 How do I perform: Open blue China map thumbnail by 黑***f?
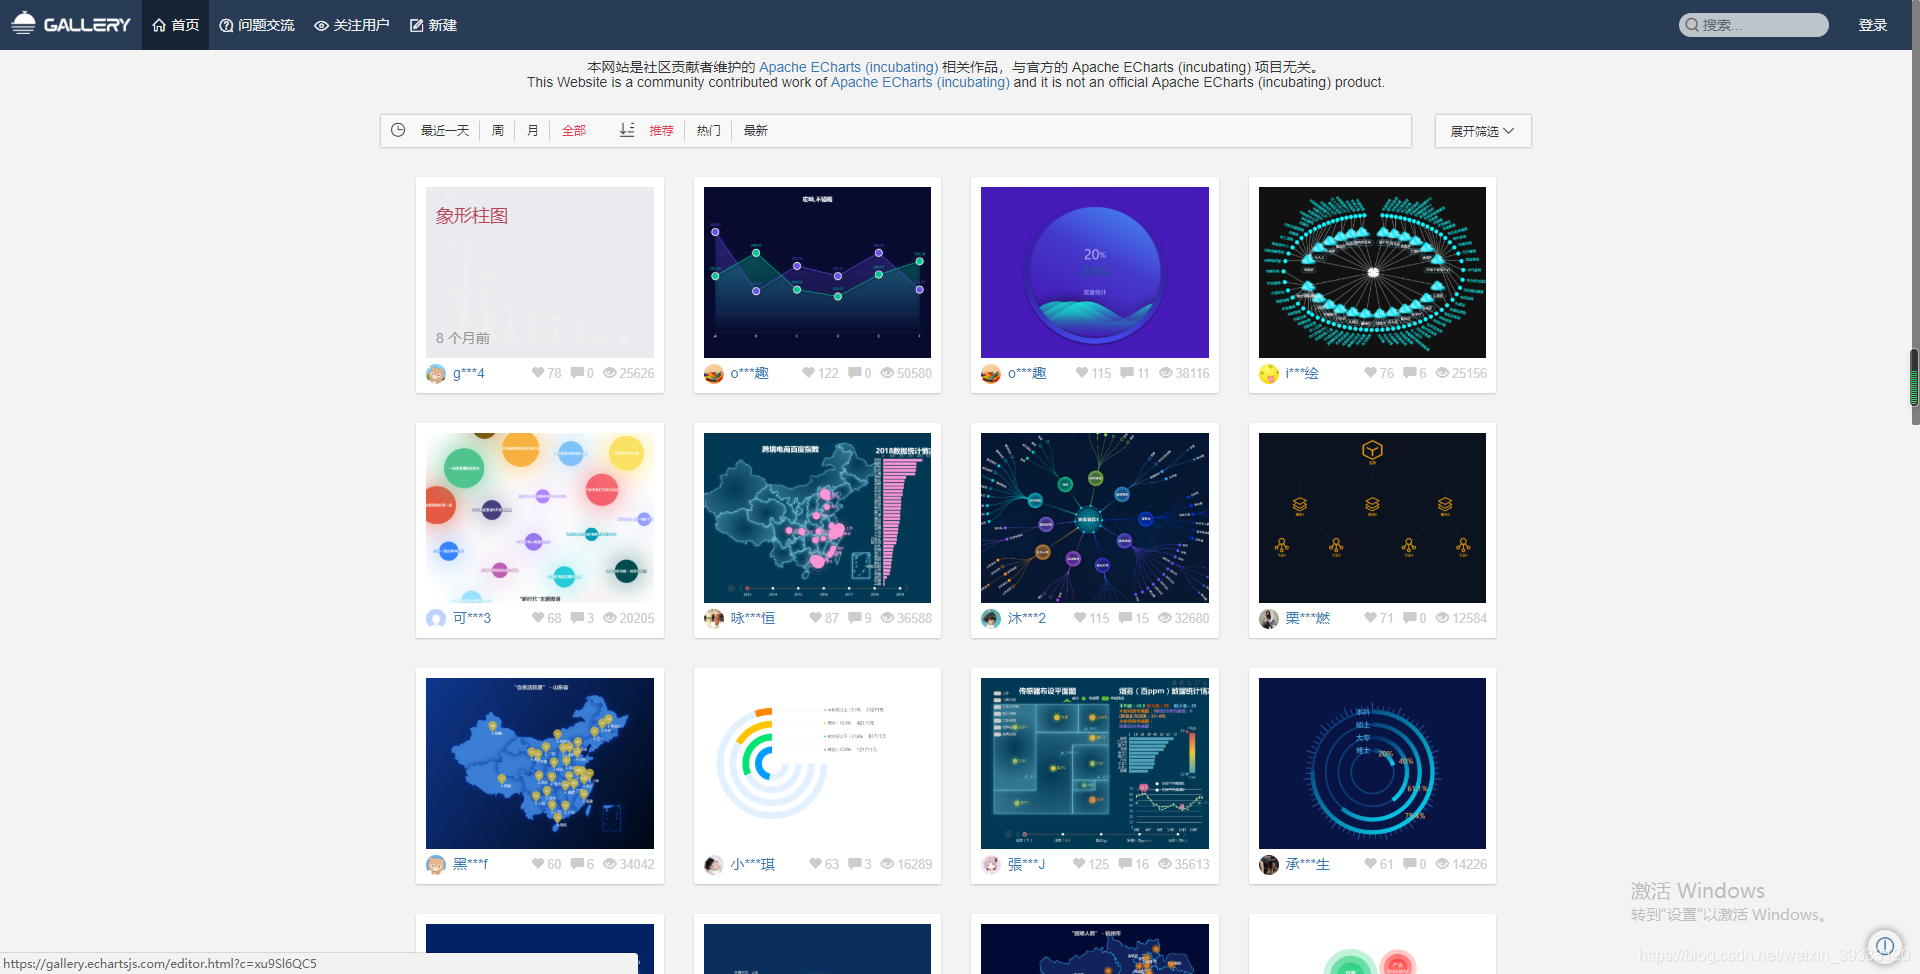pyautogui.click(x=540, y=763)
